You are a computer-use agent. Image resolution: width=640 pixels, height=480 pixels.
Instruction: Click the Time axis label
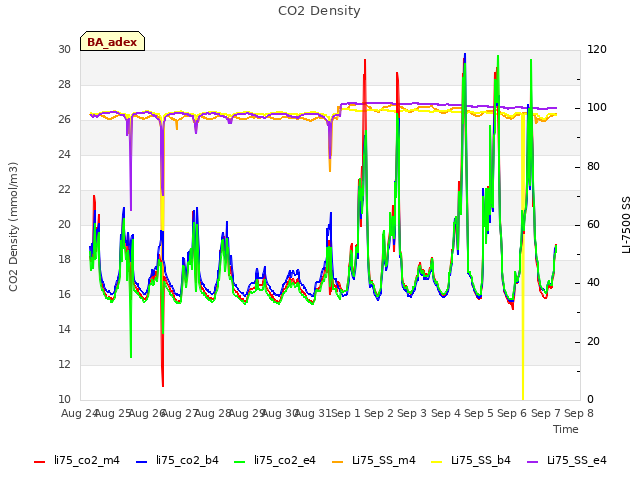click(x=566, y=429)
